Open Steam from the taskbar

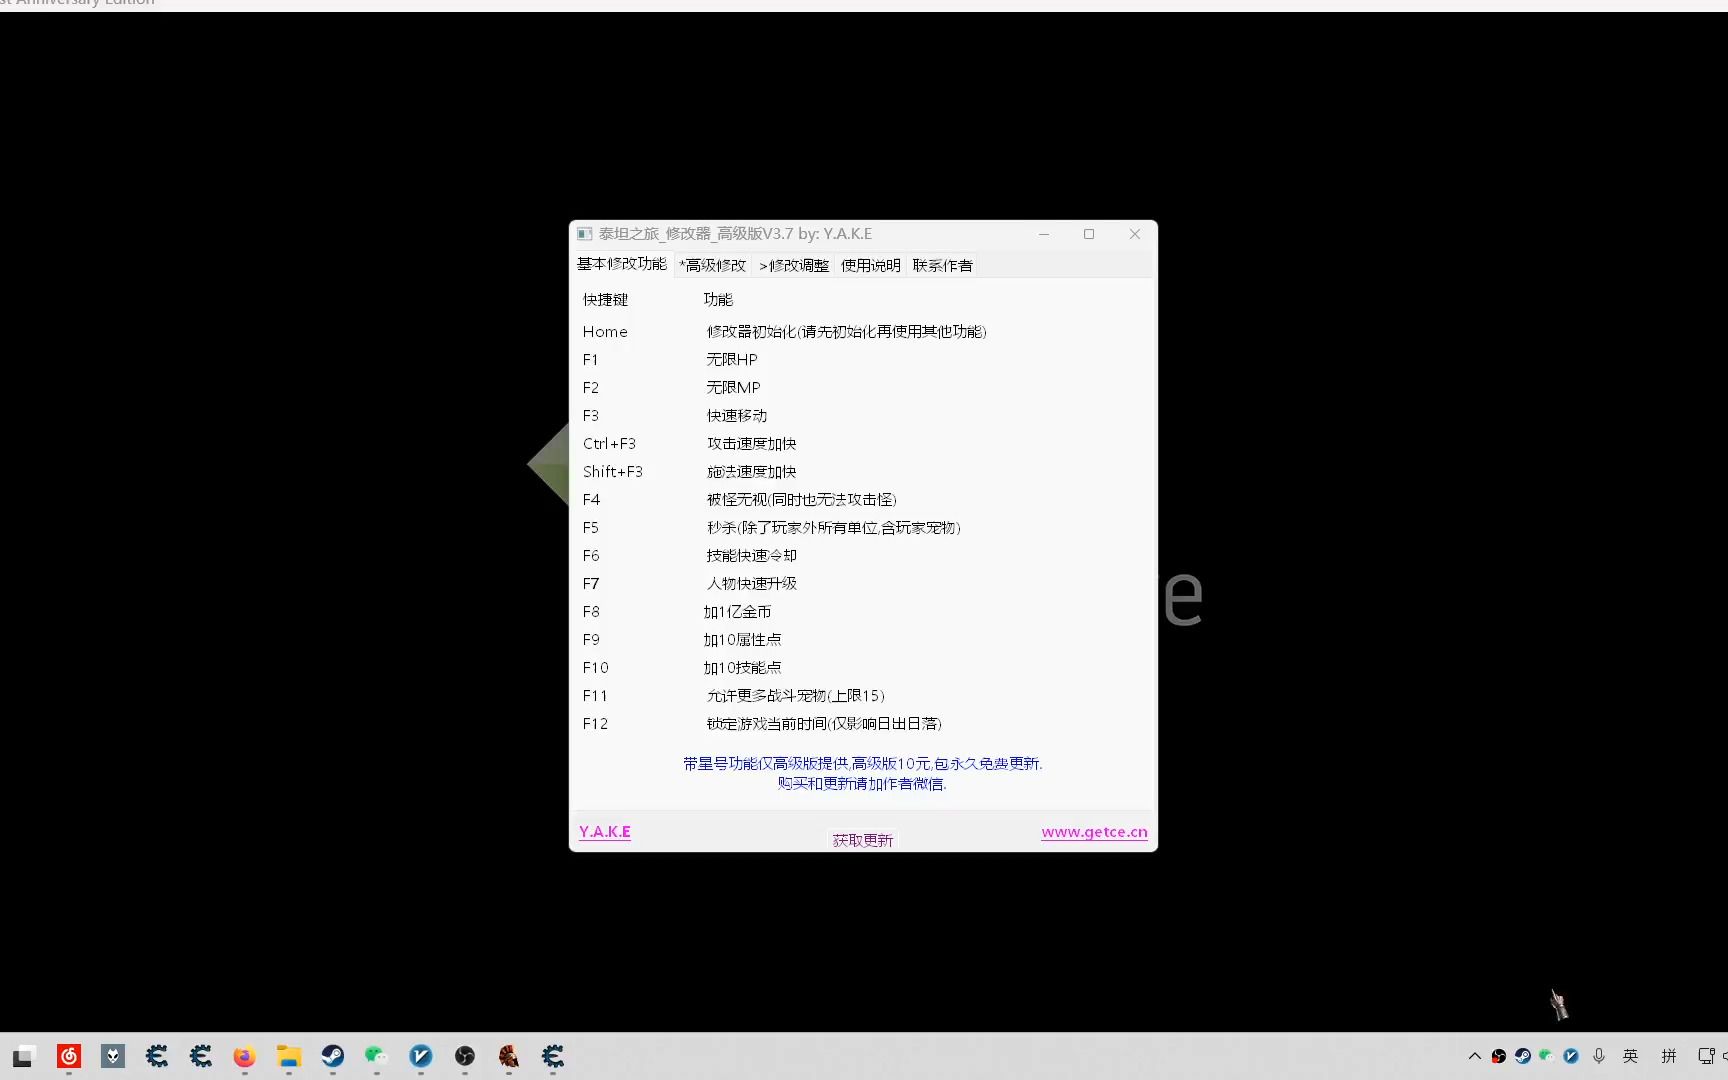click(x=333, y=1056)
